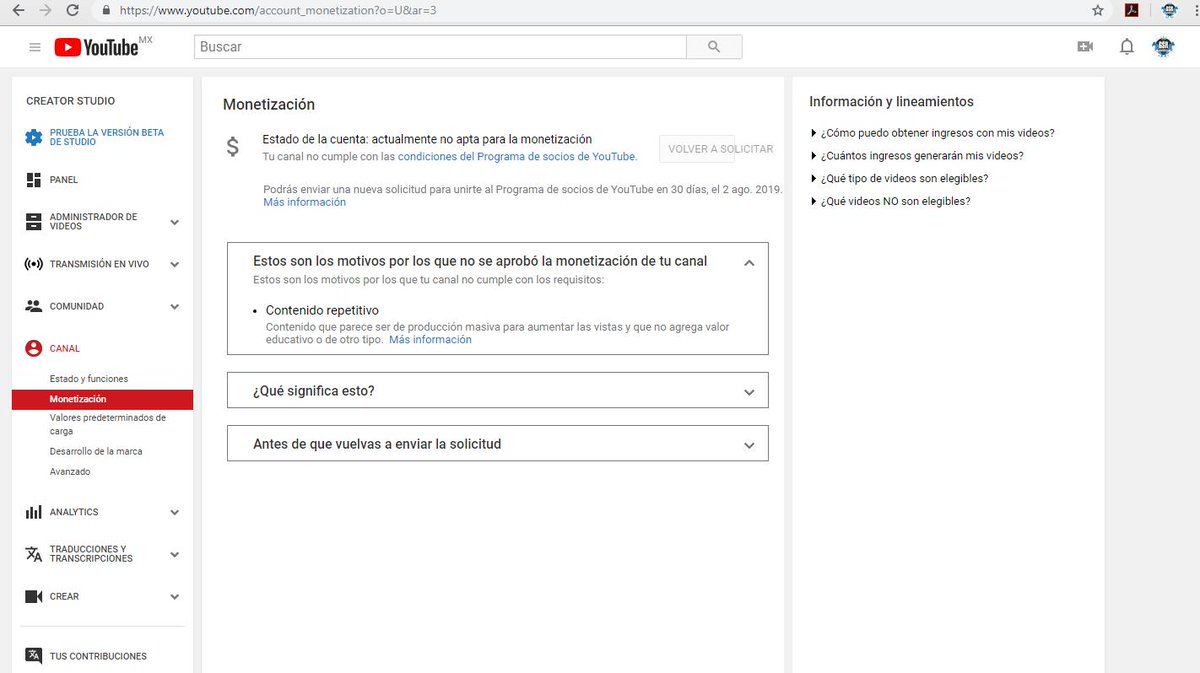Collapse the monetization reasons section chevron

coord(749,263)
